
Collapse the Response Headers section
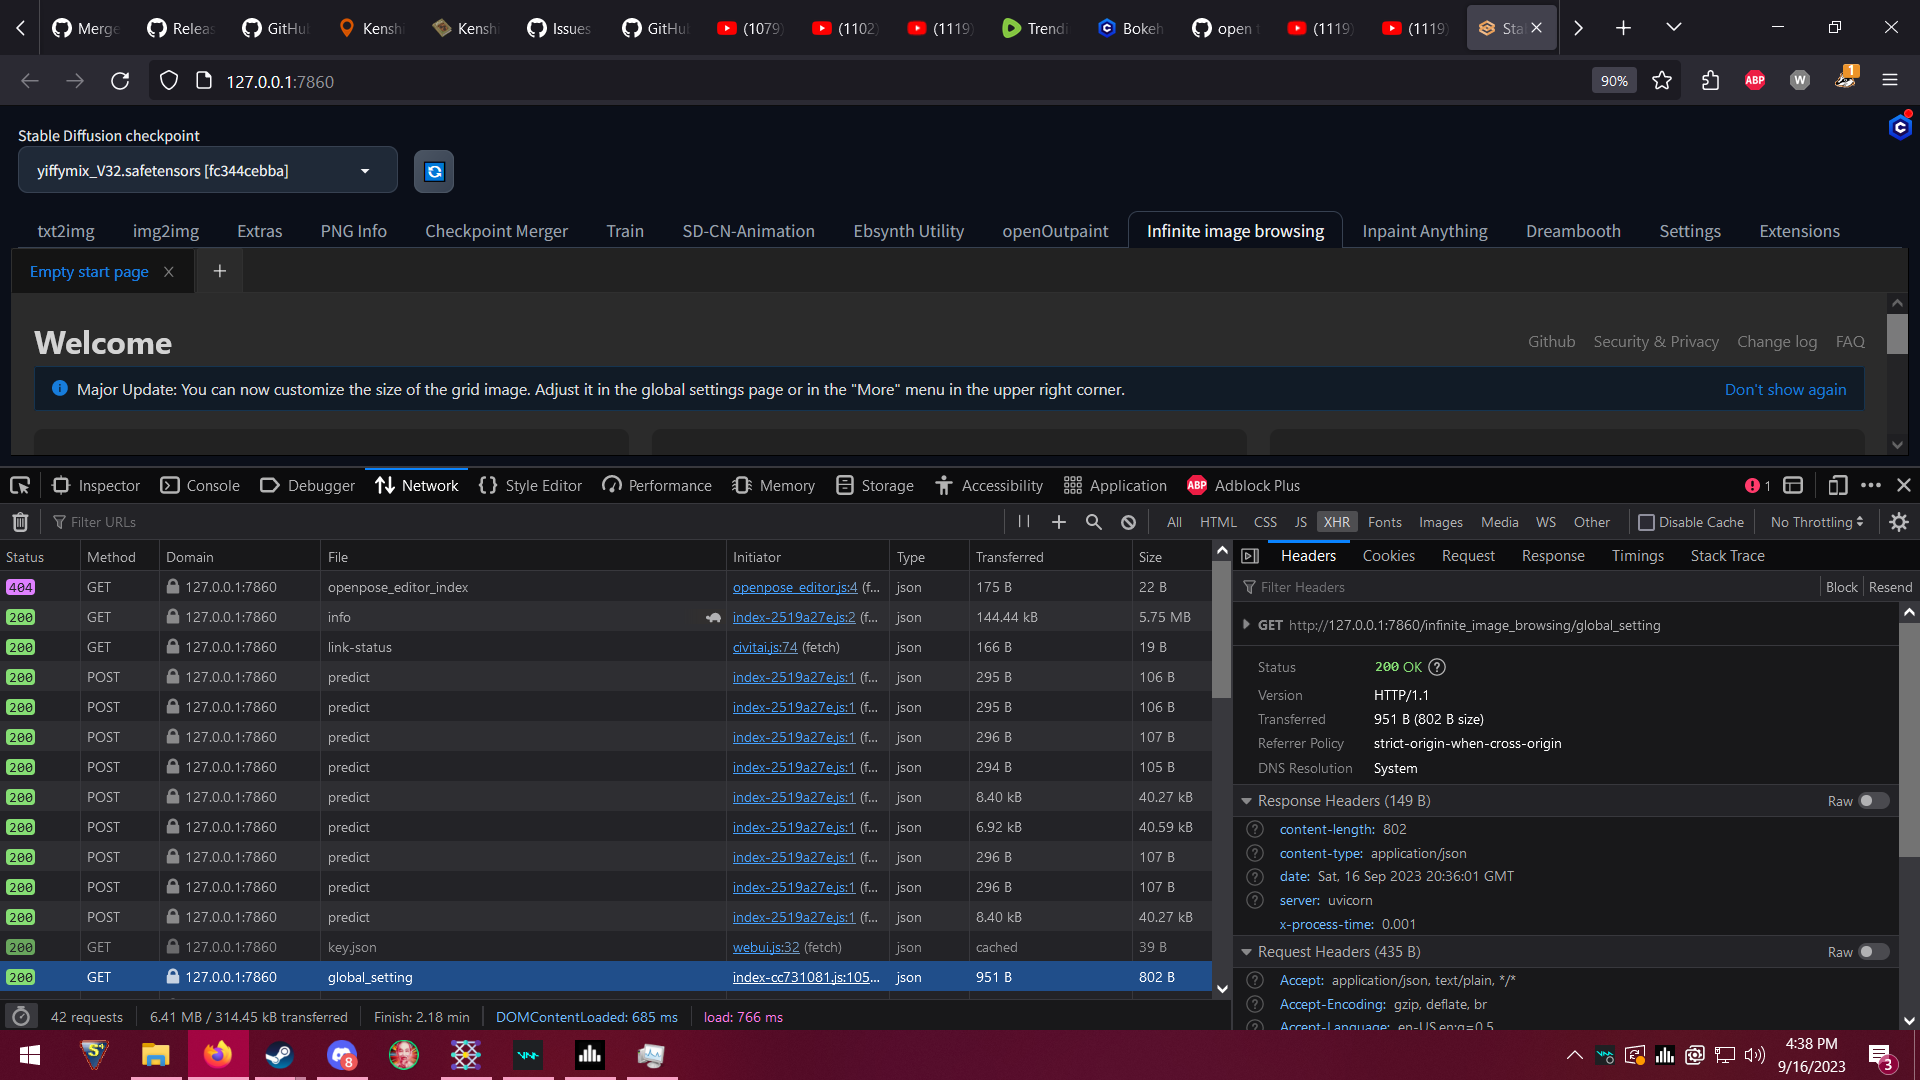click(1246, 801)
